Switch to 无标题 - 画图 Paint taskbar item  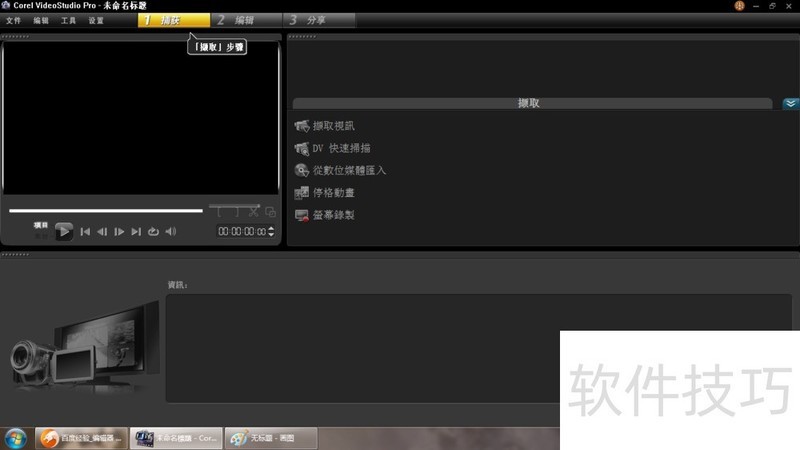[271, 438]
